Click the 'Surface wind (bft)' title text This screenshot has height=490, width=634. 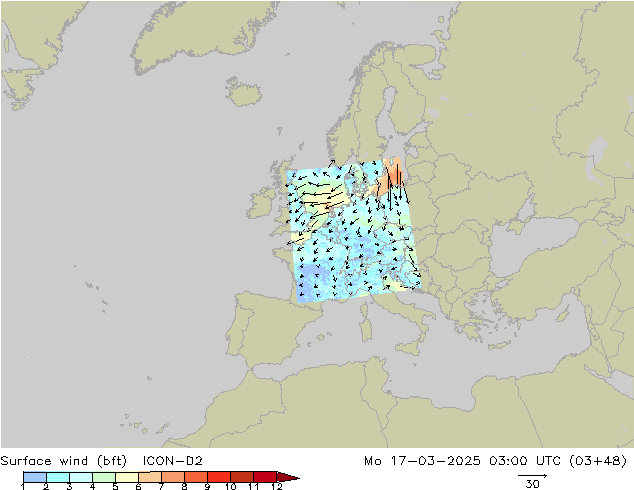63,461
